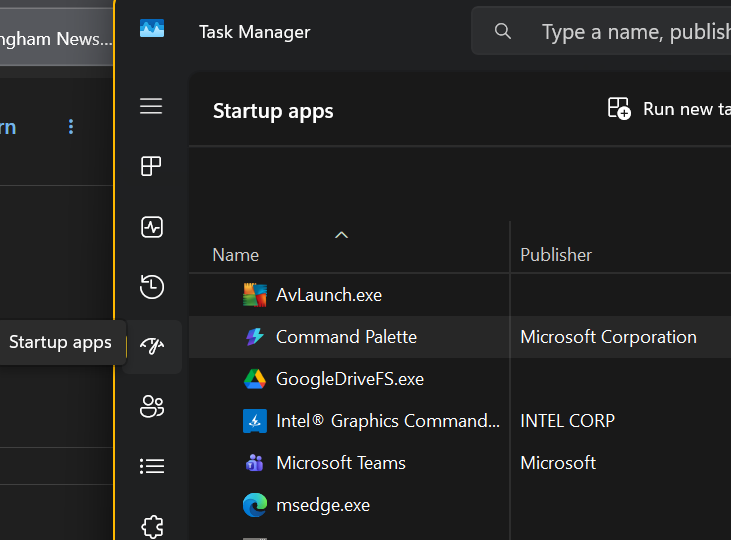Toggle sort order with the chevron arrow
The width and height of the screenshot is (731, 540).
pos(341,235)
